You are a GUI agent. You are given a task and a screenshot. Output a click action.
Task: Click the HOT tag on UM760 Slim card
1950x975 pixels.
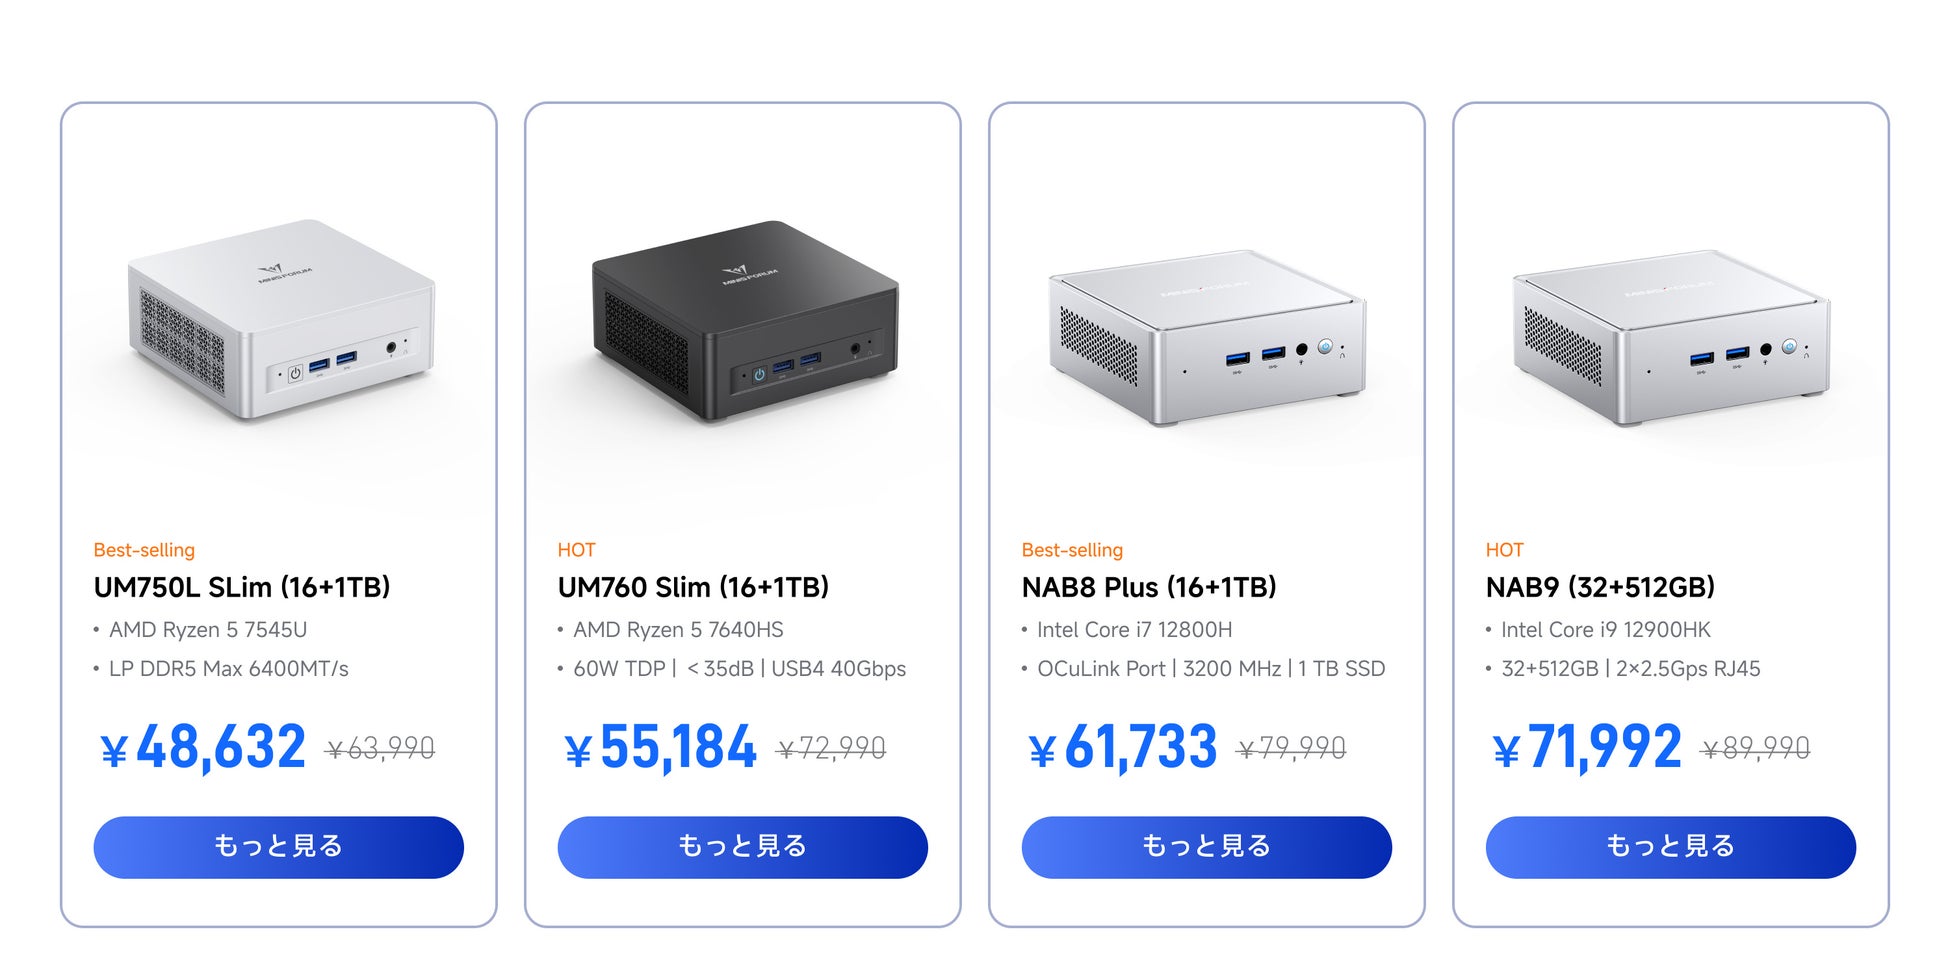tap(576, 550)
